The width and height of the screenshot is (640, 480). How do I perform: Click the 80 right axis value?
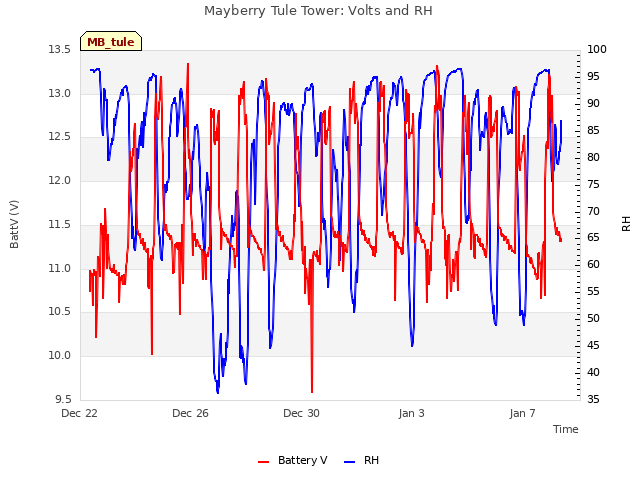[593, 158]
